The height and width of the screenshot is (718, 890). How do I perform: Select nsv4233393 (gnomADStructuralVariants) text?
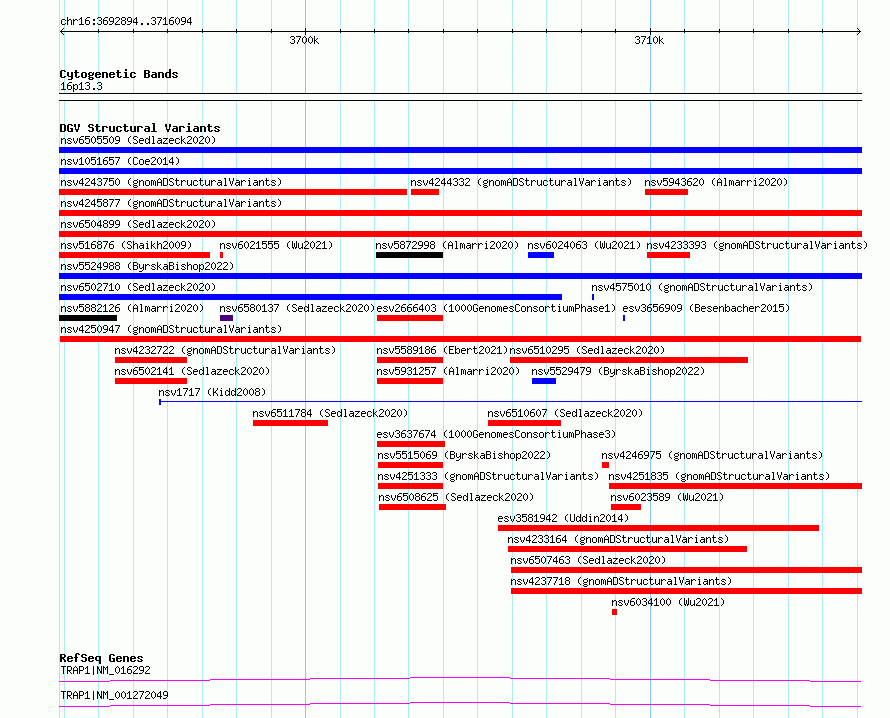pyautogui.click(x=757, y=245)
